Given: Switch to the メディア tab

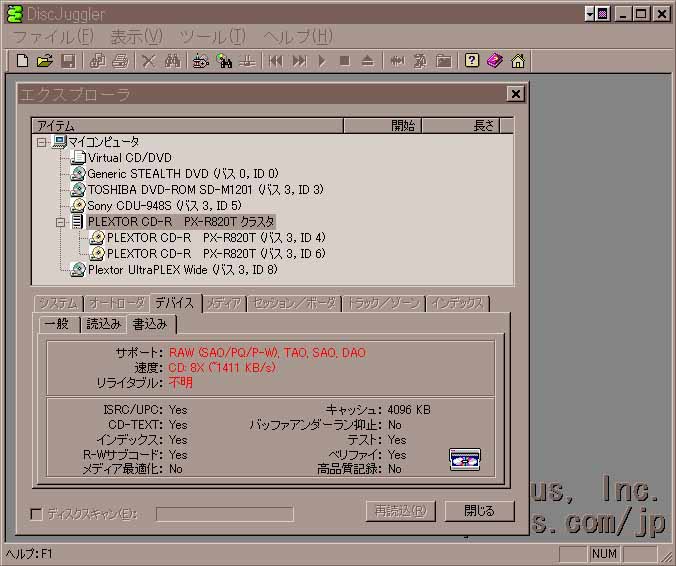Looking at the screenshot, I should [x=224, y=303].
